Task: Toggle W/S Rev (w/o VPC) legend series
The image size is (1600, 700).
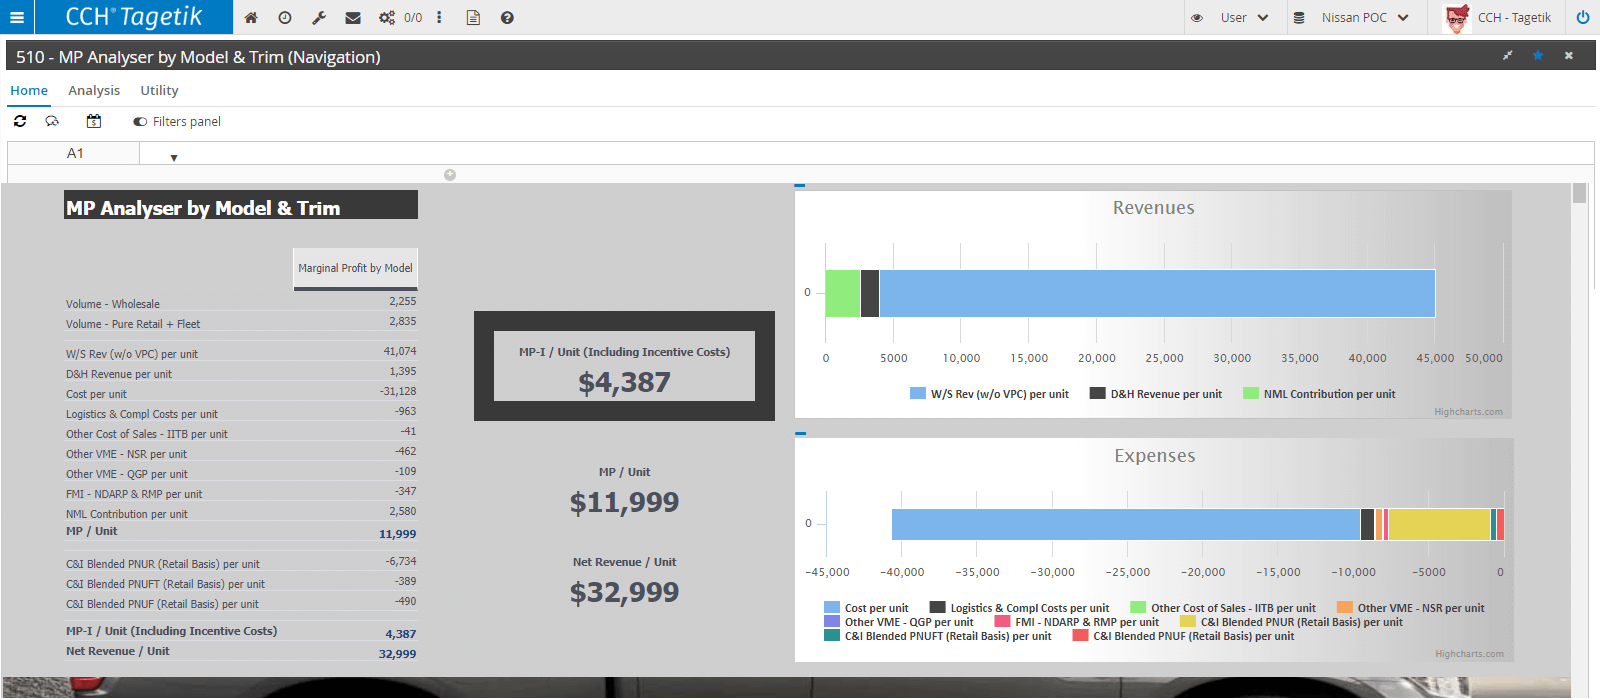Action: [x=988, y=394]
